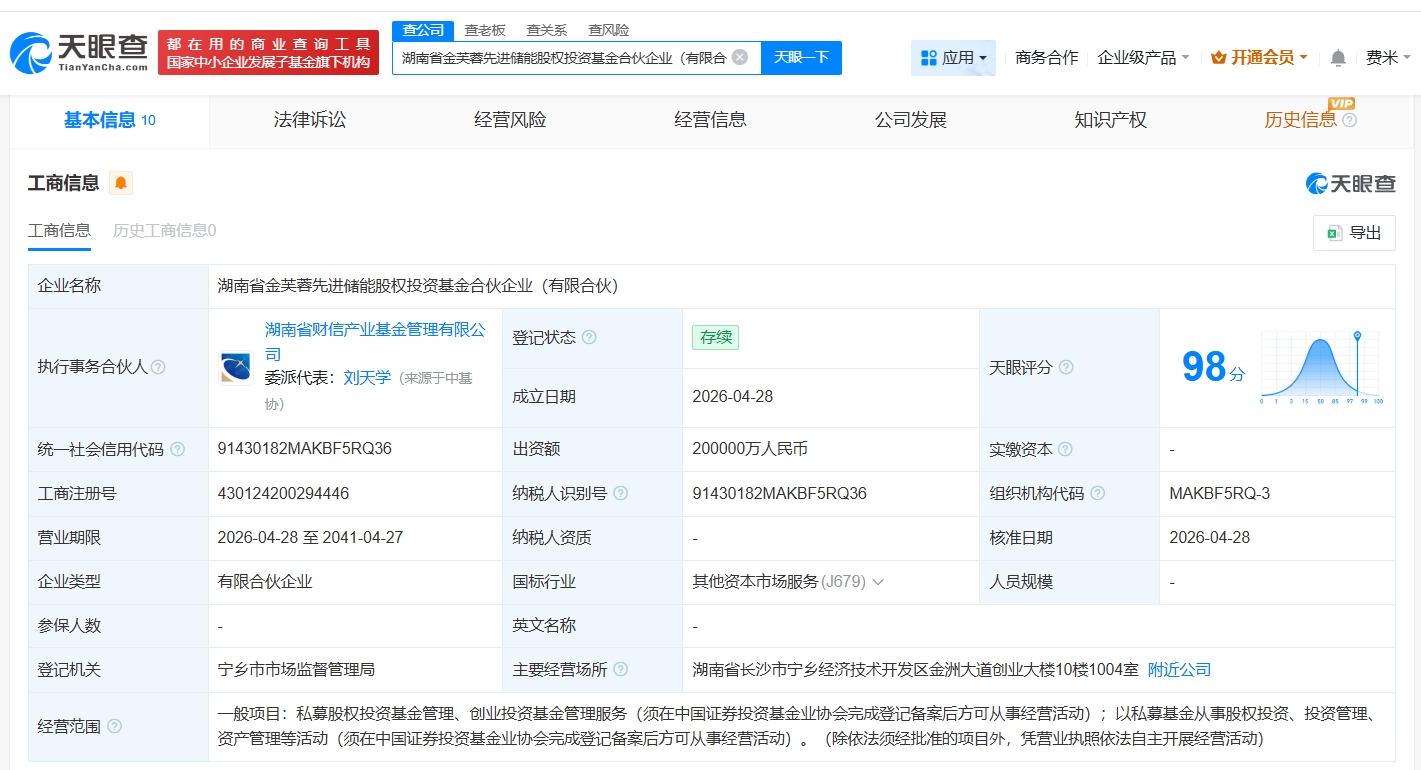The image size is (1421, 770).
Task: Click help icon next to 统一社会信用代码
Action: [178, 449]
